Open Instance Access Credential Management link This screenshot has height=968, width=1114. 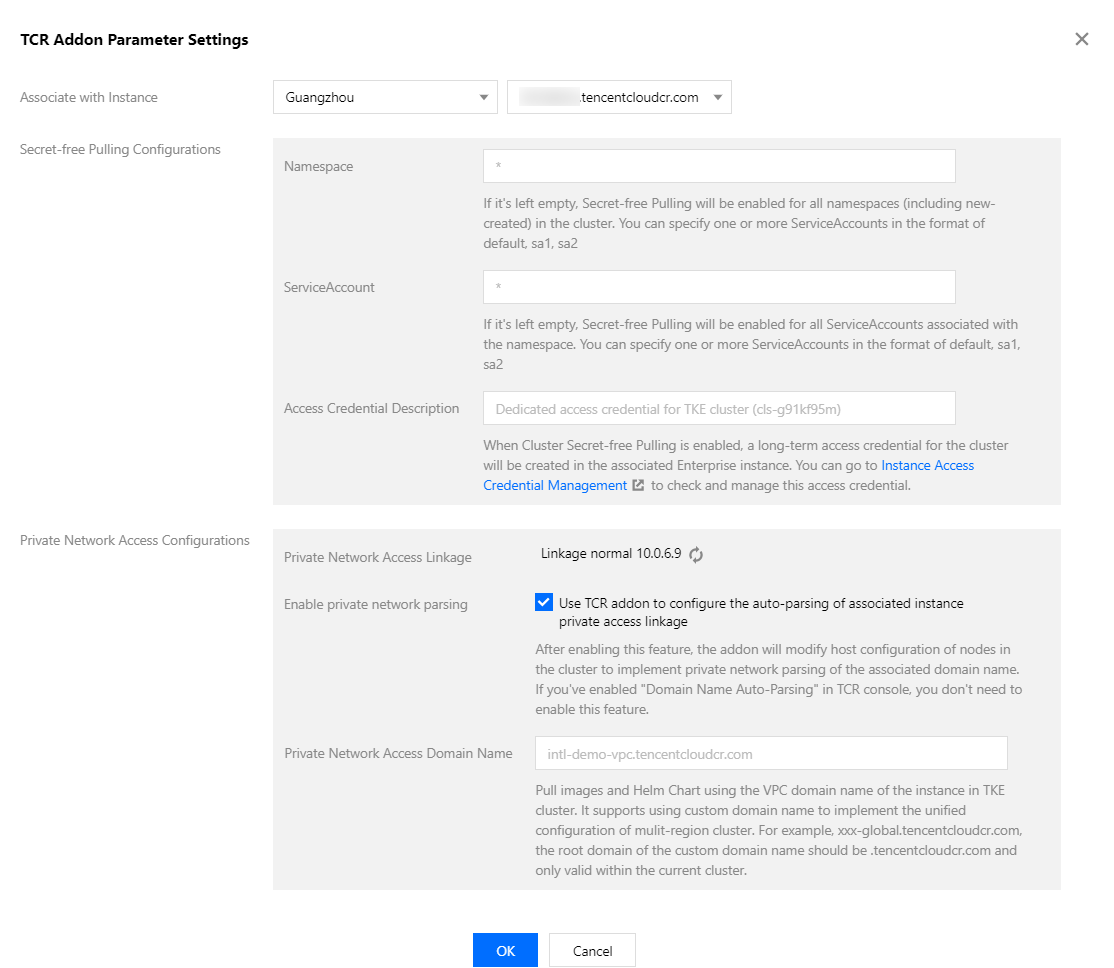point(728,475)
